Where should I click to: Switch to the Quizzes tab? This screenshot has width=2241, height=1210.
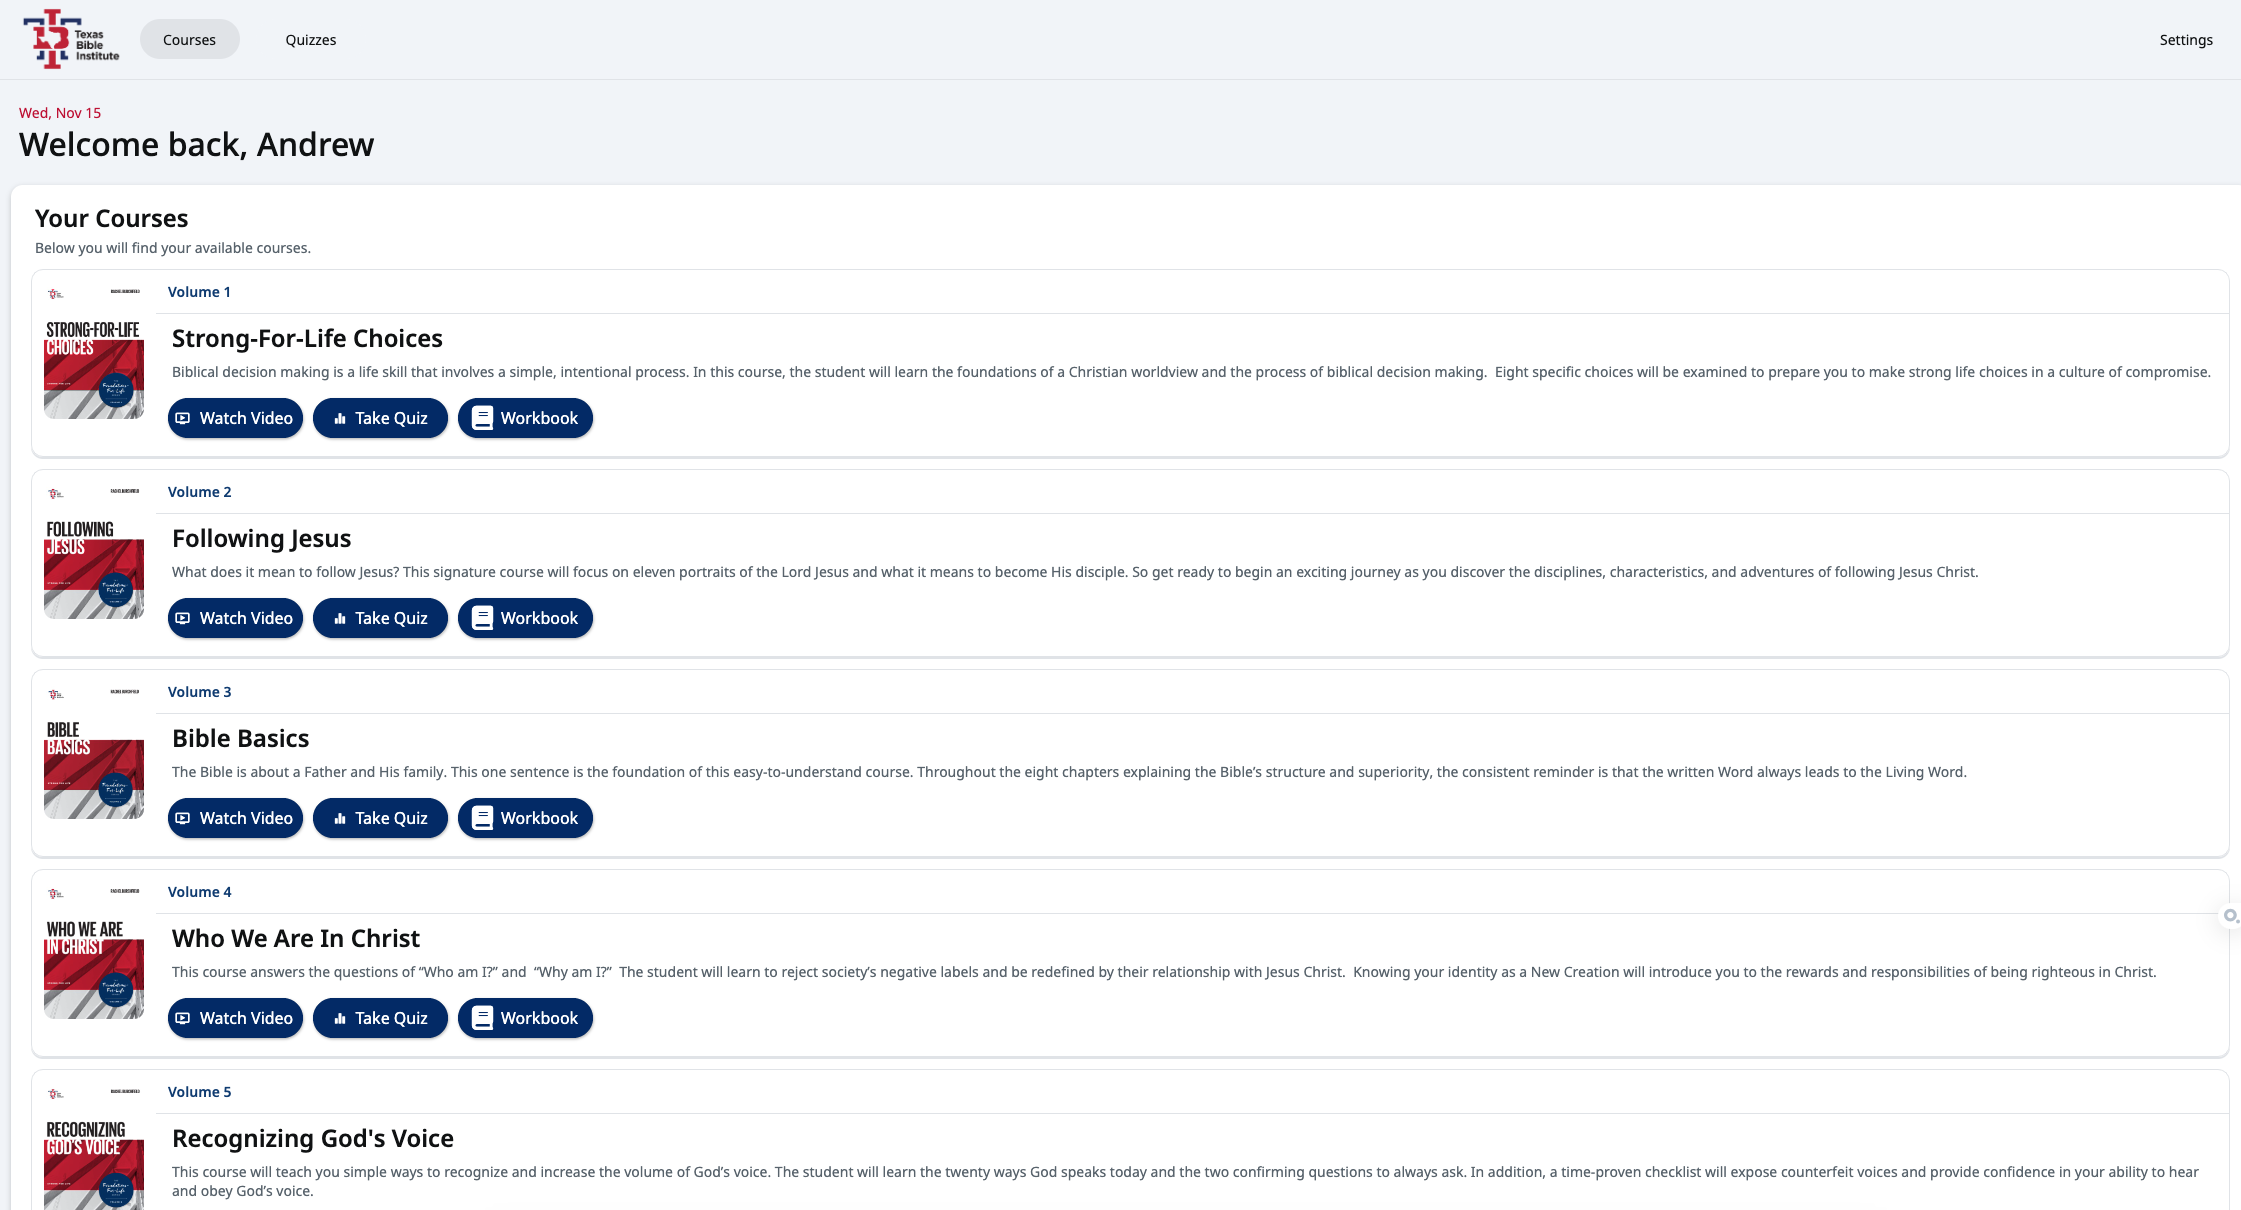311,40
